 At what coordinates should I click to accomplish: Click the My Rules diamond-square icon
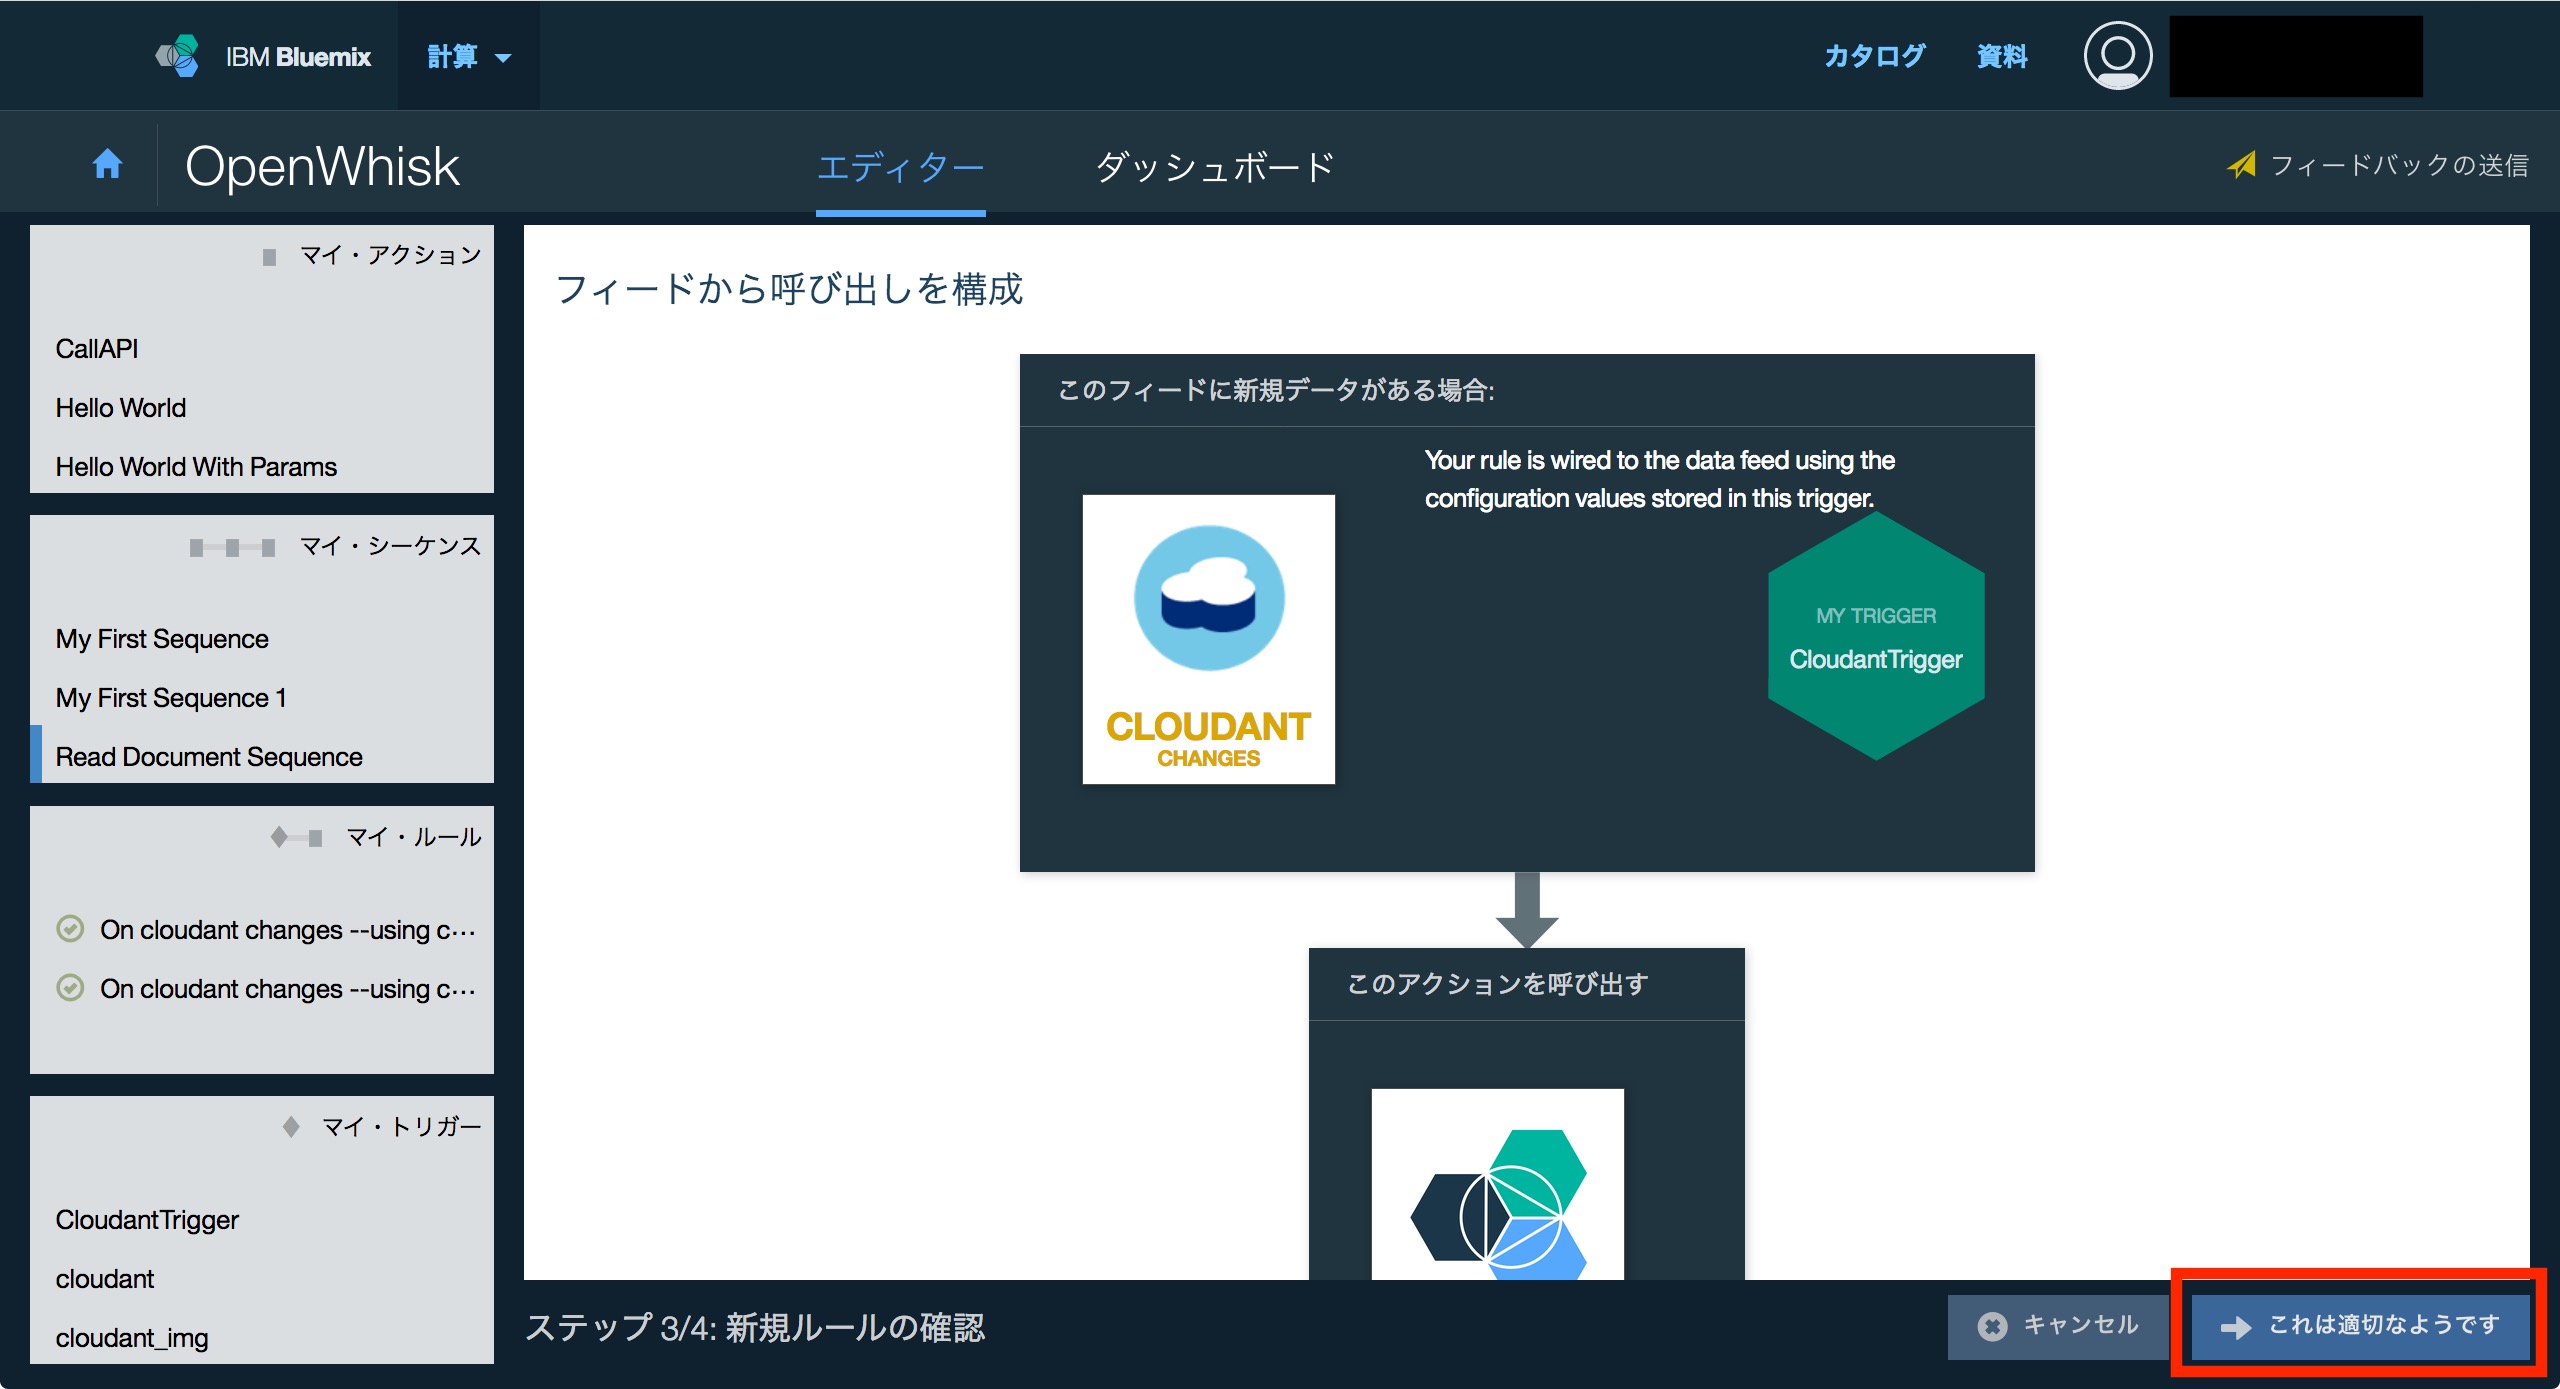click(296, 837)
